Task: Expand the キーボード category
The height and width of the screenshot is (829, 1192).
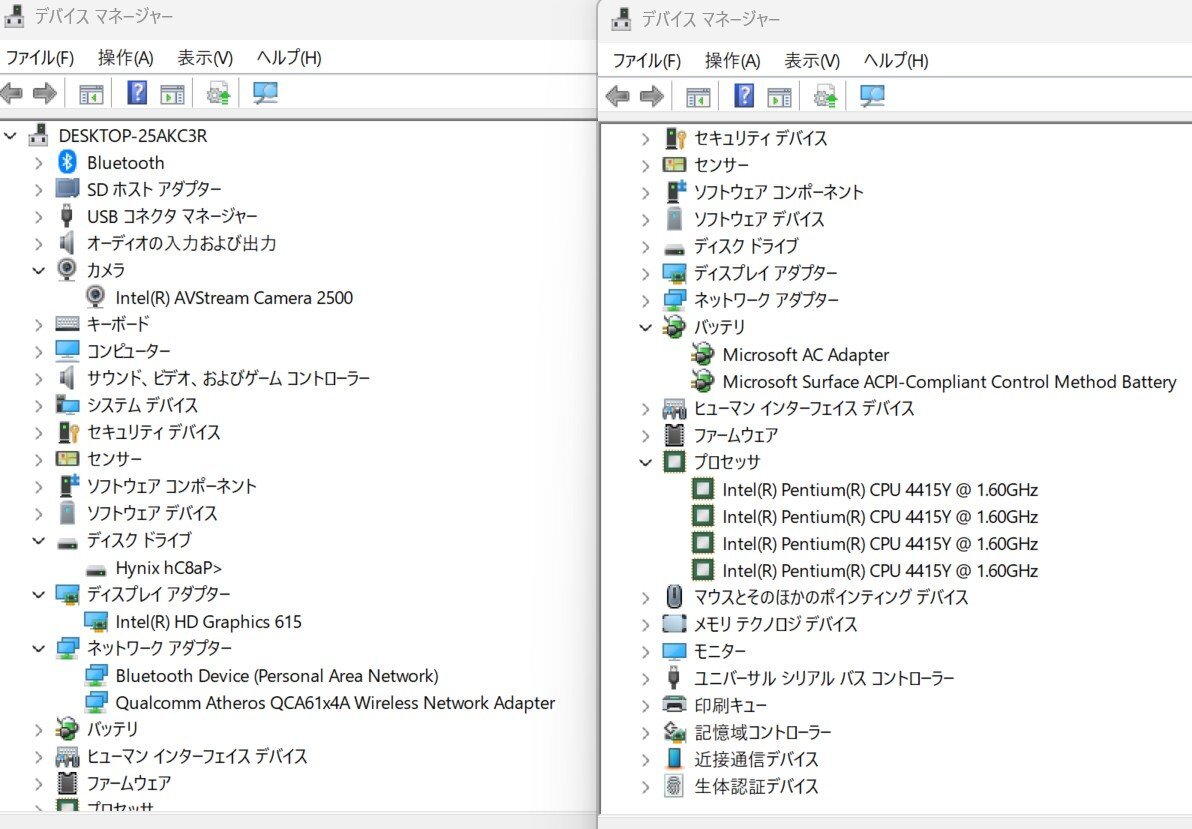Action: coord(38,324)
